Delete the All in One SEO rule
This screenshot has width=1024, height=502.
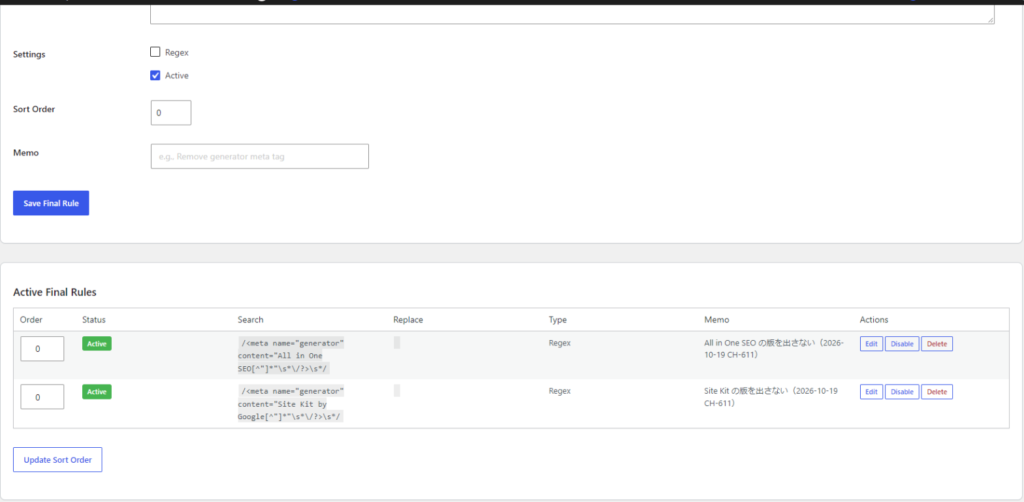click(936, 343)
